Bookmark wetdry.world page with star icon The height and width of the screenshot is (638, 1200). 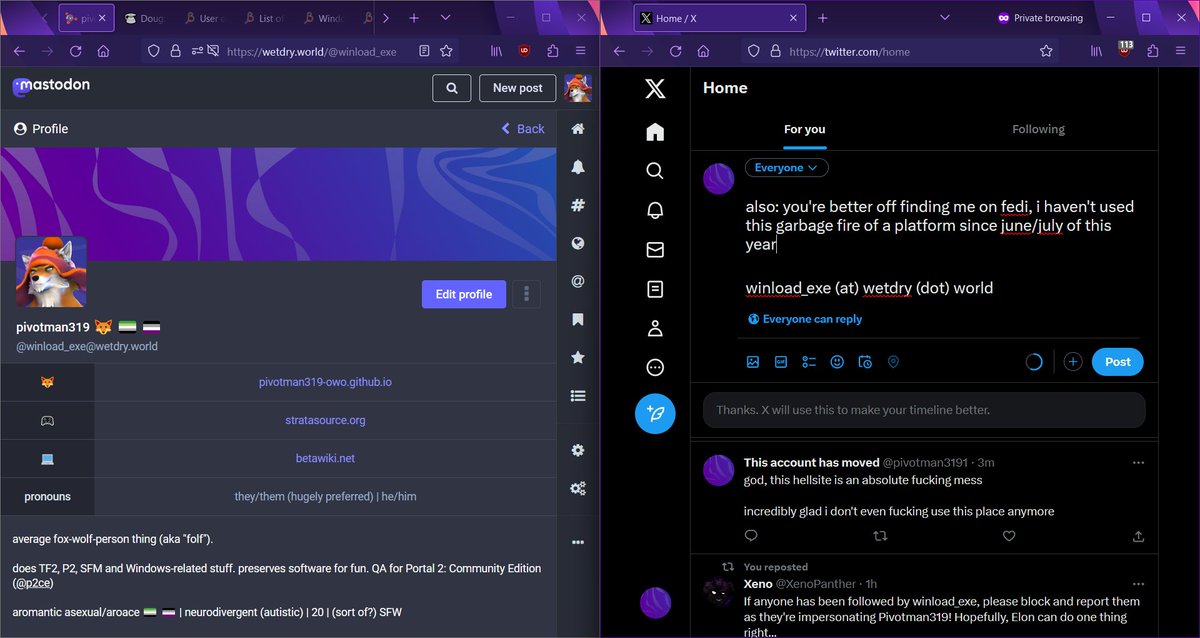point(446,51)
